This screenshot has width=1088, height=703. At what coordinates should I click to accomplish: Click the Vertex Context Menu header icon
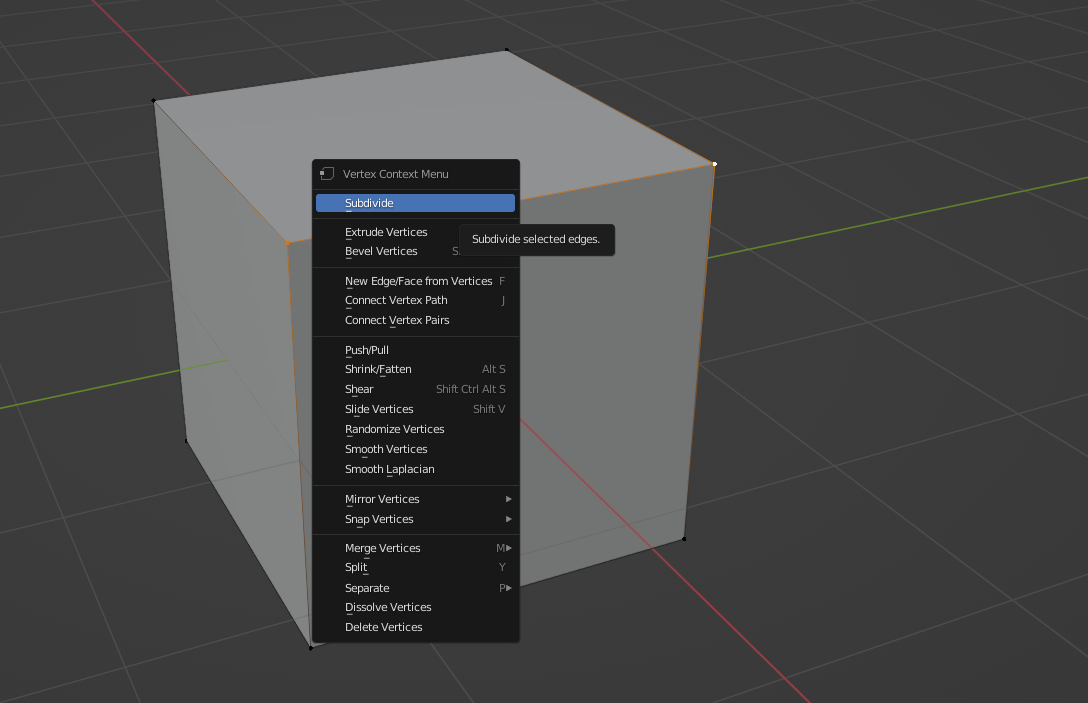[x=327, y=173]
